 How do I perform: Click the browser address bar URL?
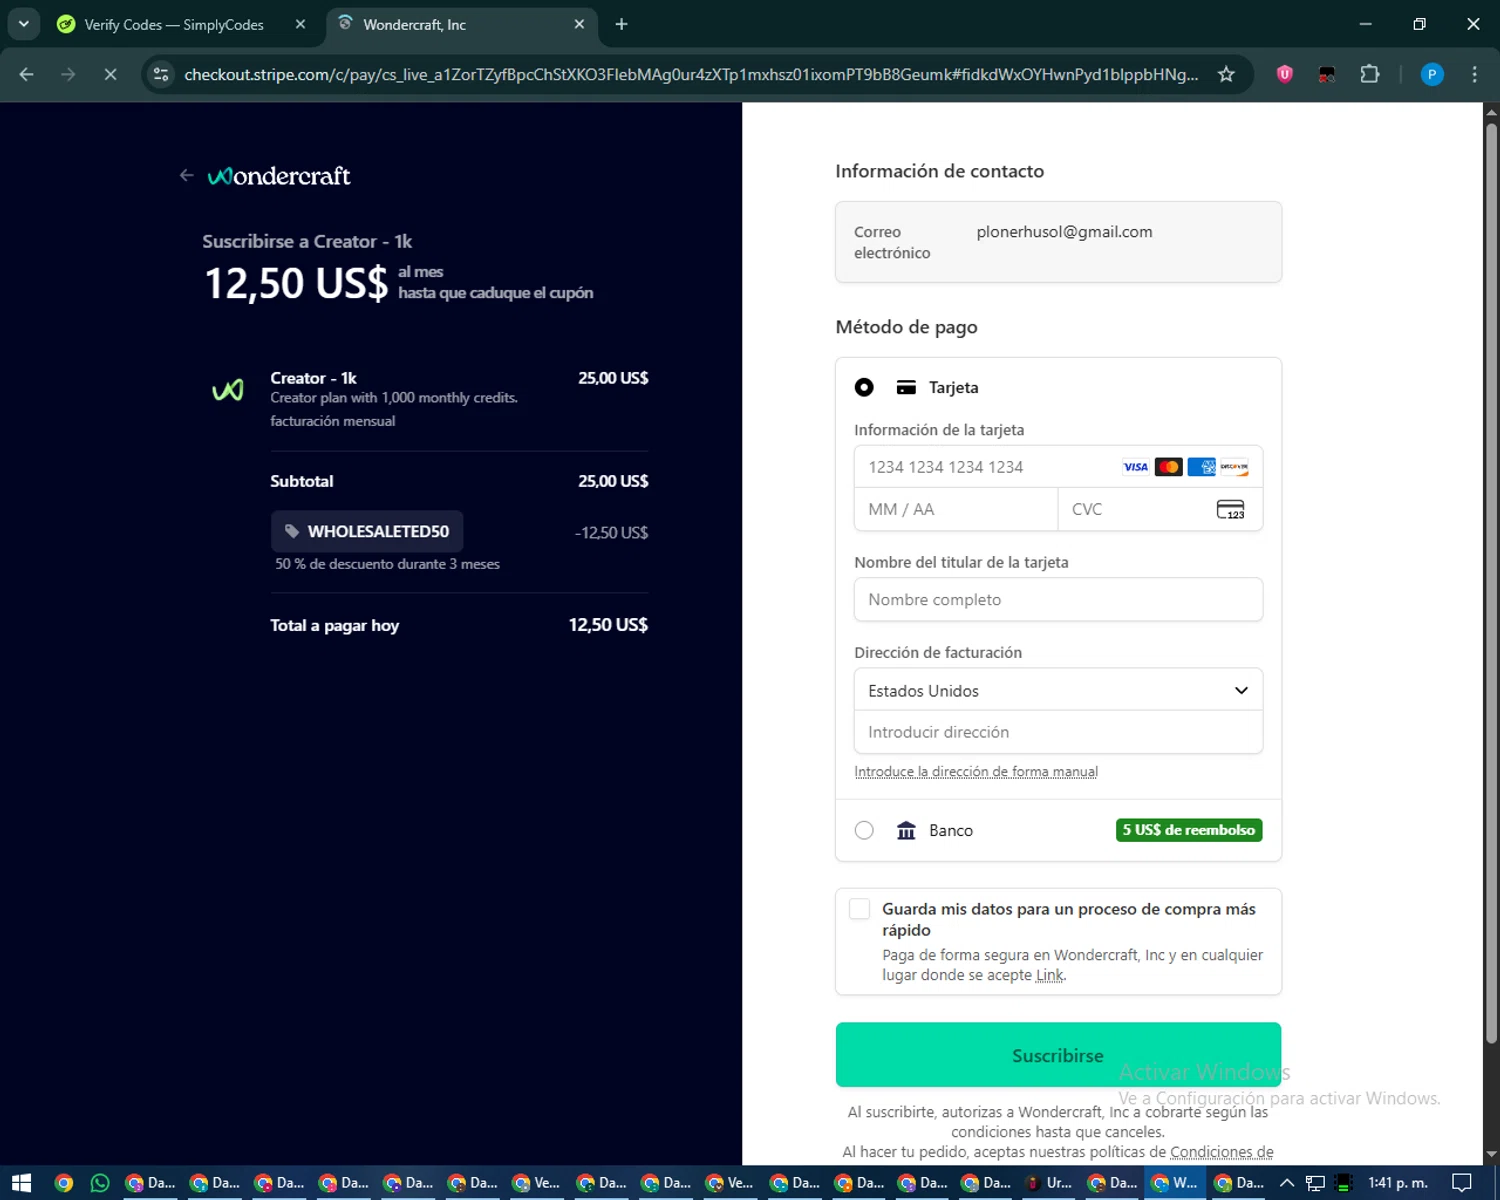tap(690, 75)
